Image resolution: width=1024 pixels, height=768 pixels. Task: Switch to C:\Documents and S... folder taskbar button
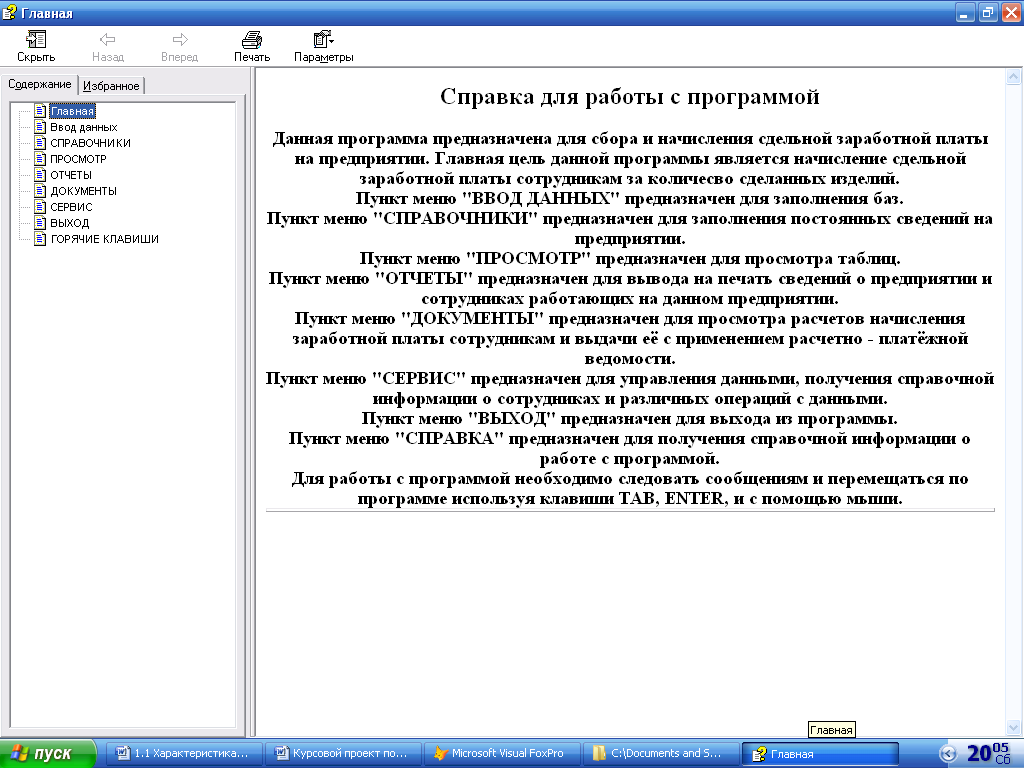tap(660, 753)
